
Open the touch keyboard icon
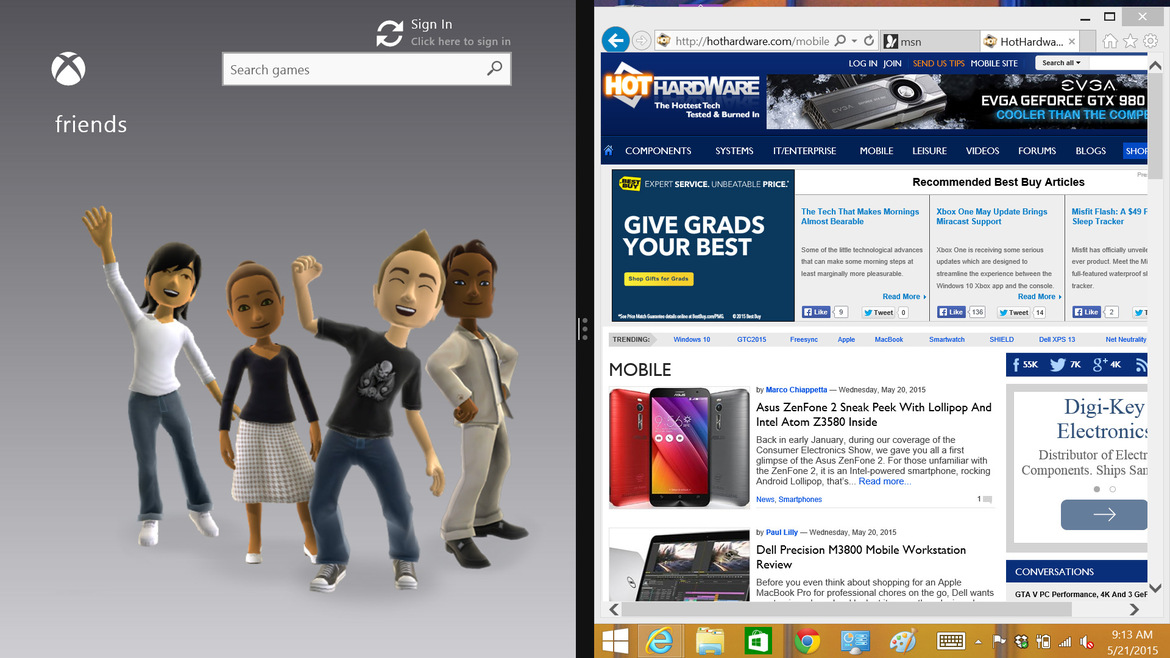(x=951, y=641)
